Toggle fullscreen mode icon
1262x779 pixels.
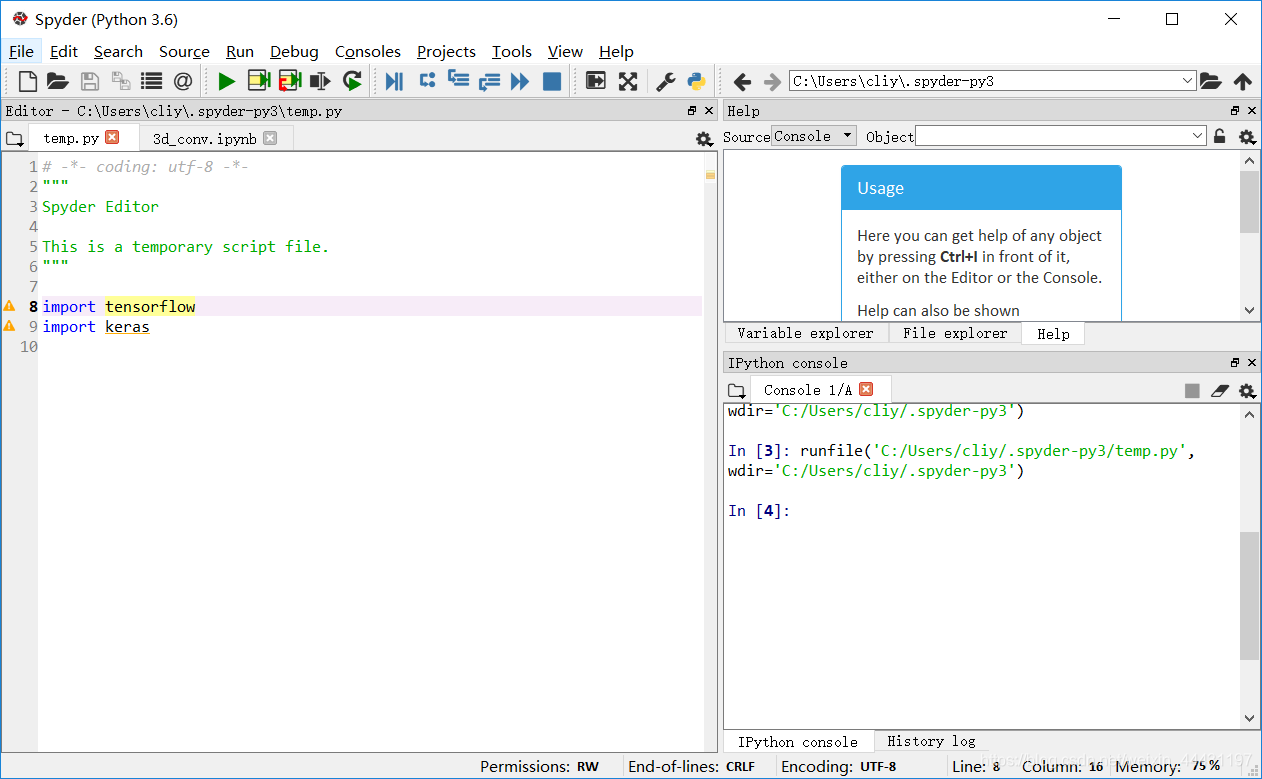pos(628,81)
